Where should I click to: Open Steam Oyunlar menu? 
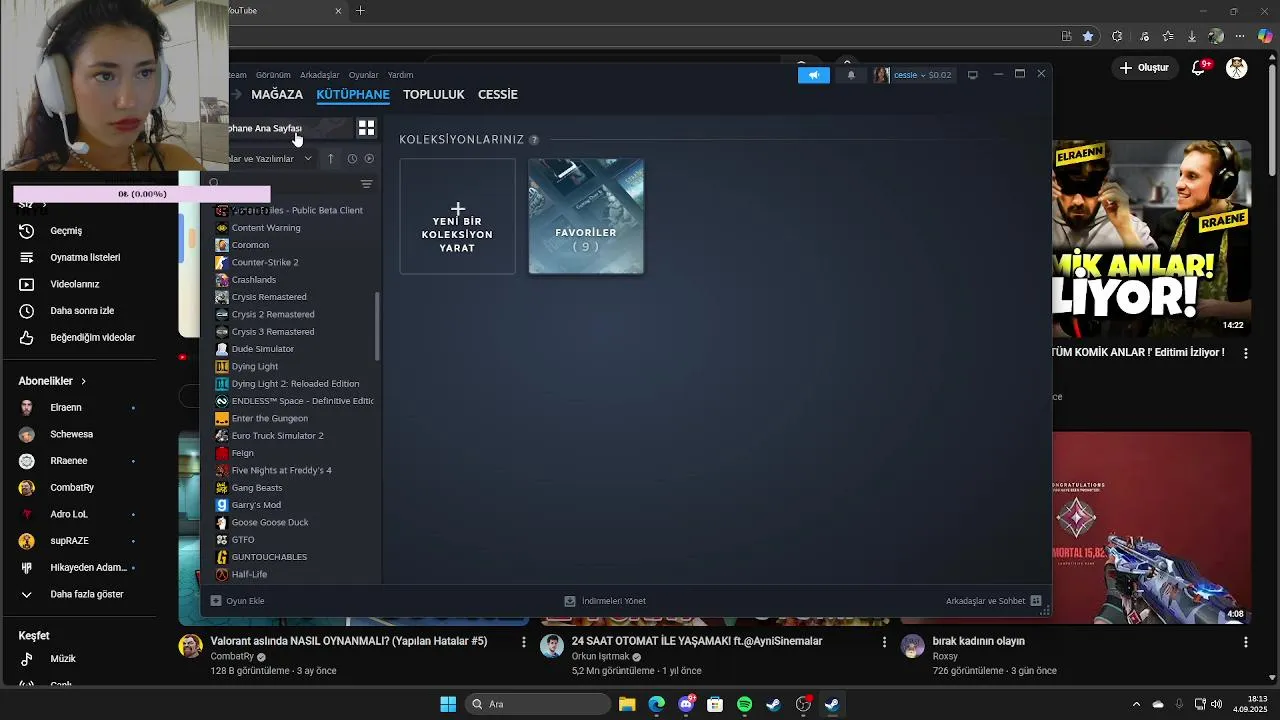(x=363, y=75)
